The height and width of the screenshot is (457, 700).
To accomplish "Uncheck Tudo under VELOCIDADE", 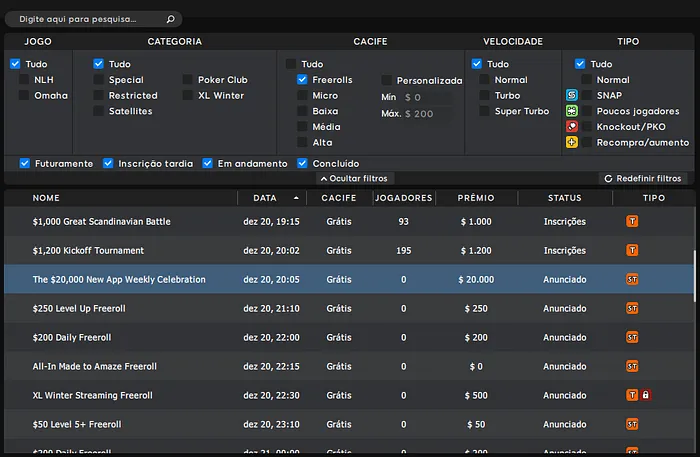I will pos(477,64).
